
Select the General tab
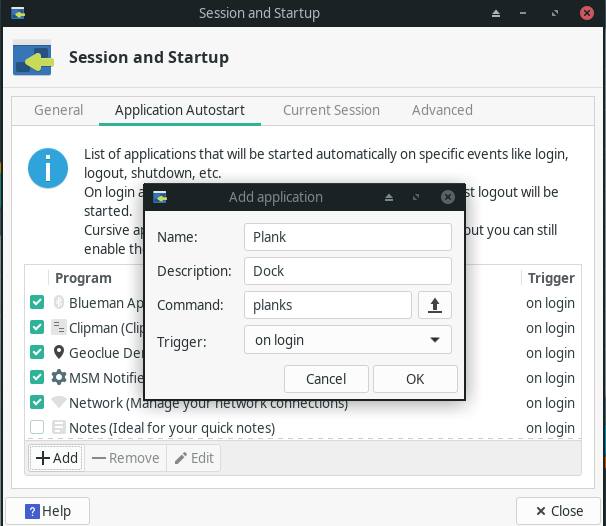click(x=58, y=110)
